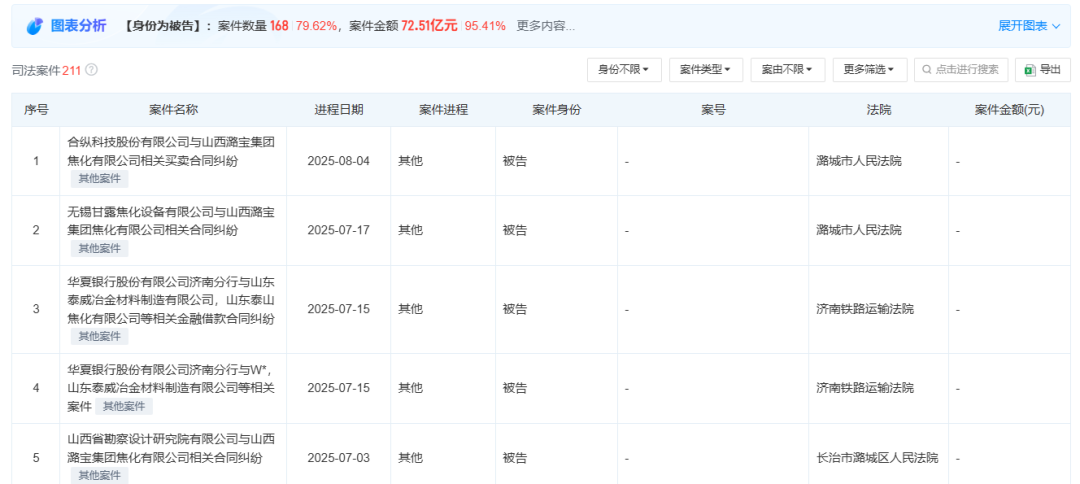
Task: Click date 2025-07-15 in row 3
Action: [x=339, y=309]
